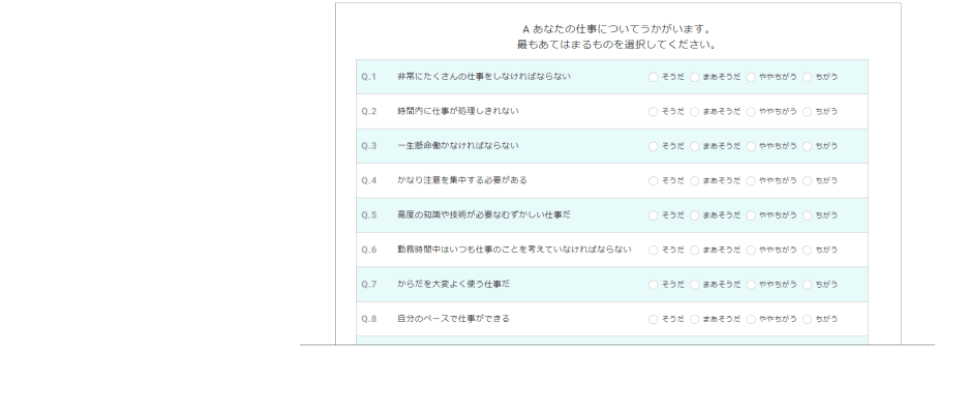Select 'そうだ' for Q.1 非常にたくさんの仕事
The image size is (955, 410).
point(653,76)
